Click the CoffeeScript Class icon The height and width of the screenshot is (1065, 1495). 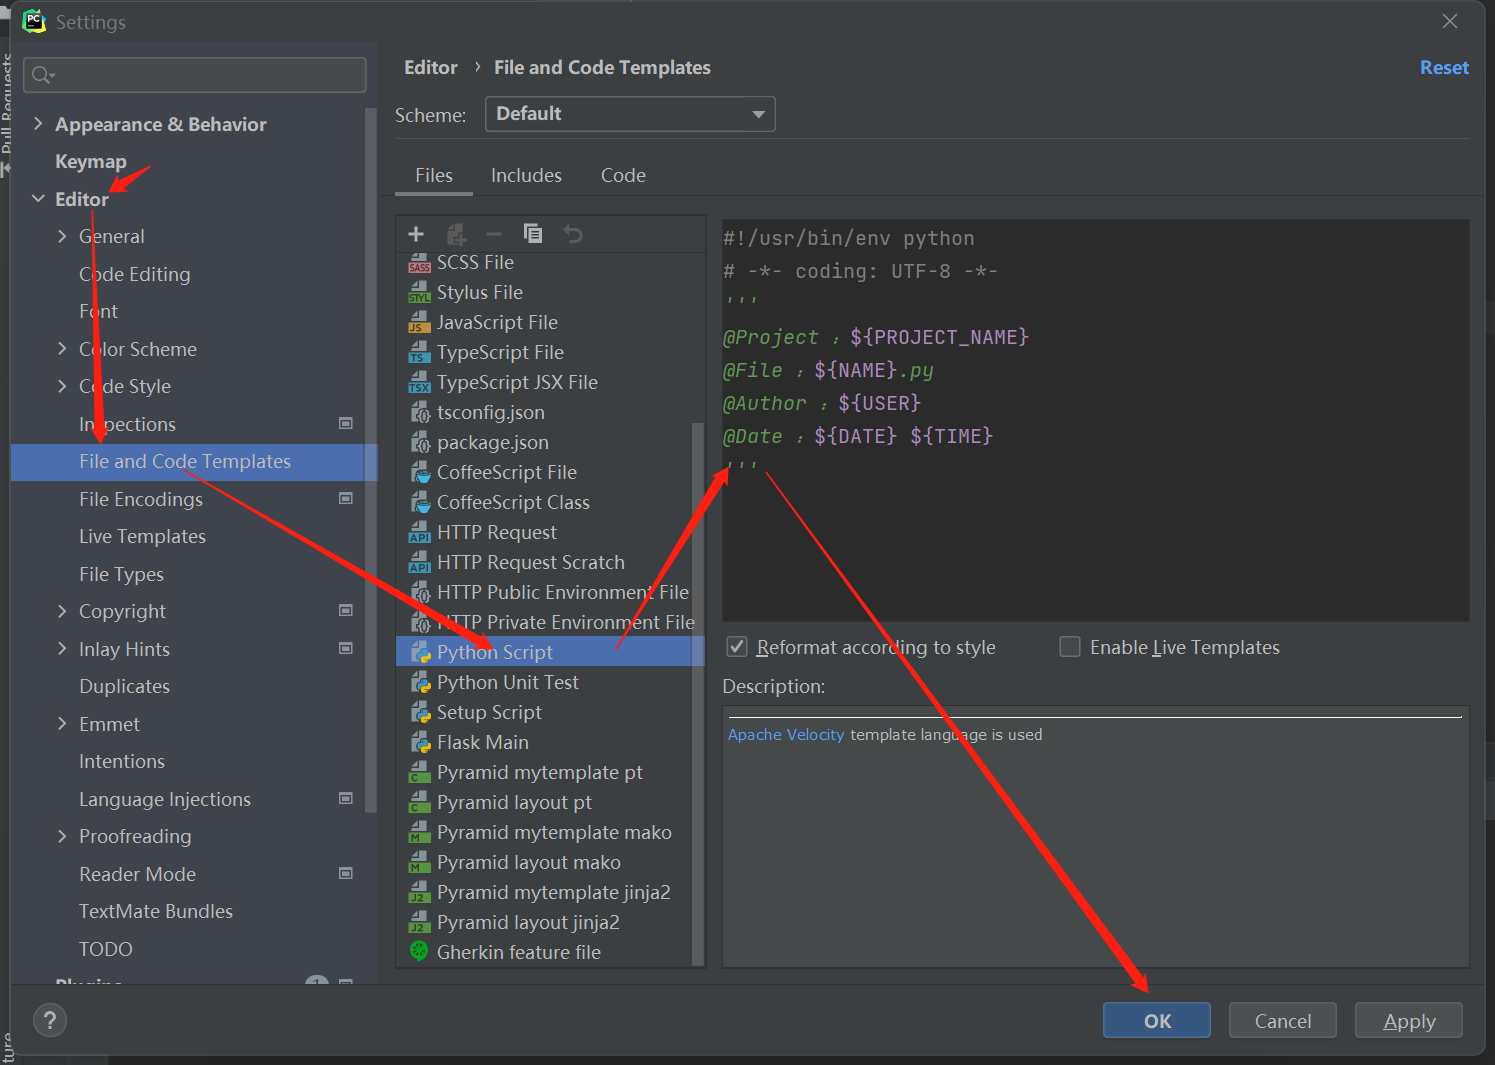(420, 503)
